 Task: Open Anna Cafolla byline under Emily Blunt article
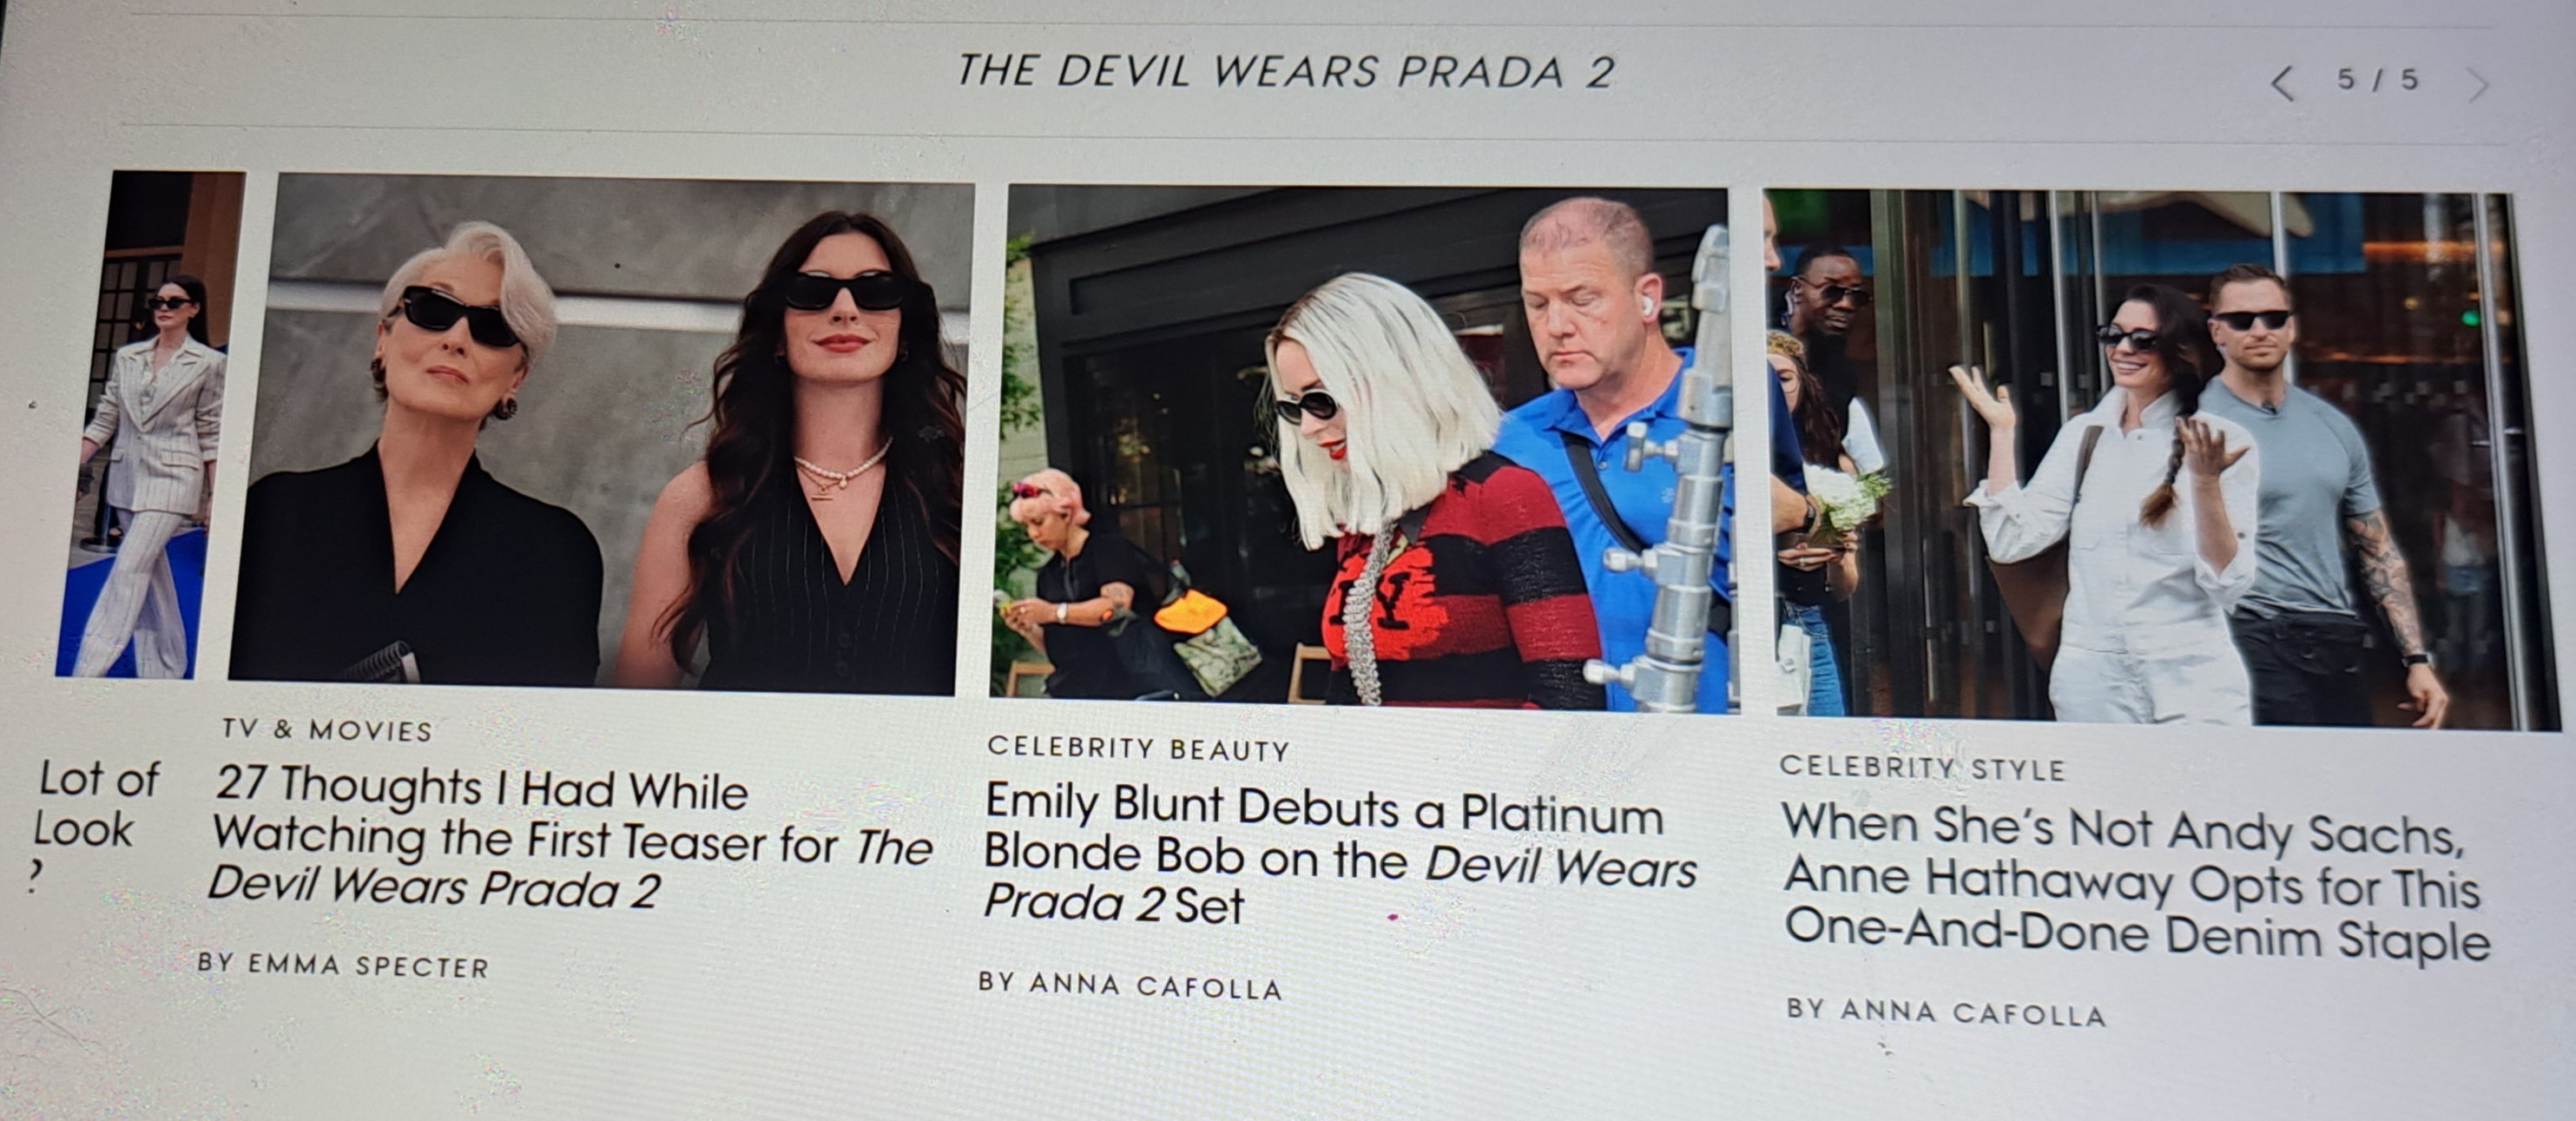pyautogui.click(x=1130, y=984)
